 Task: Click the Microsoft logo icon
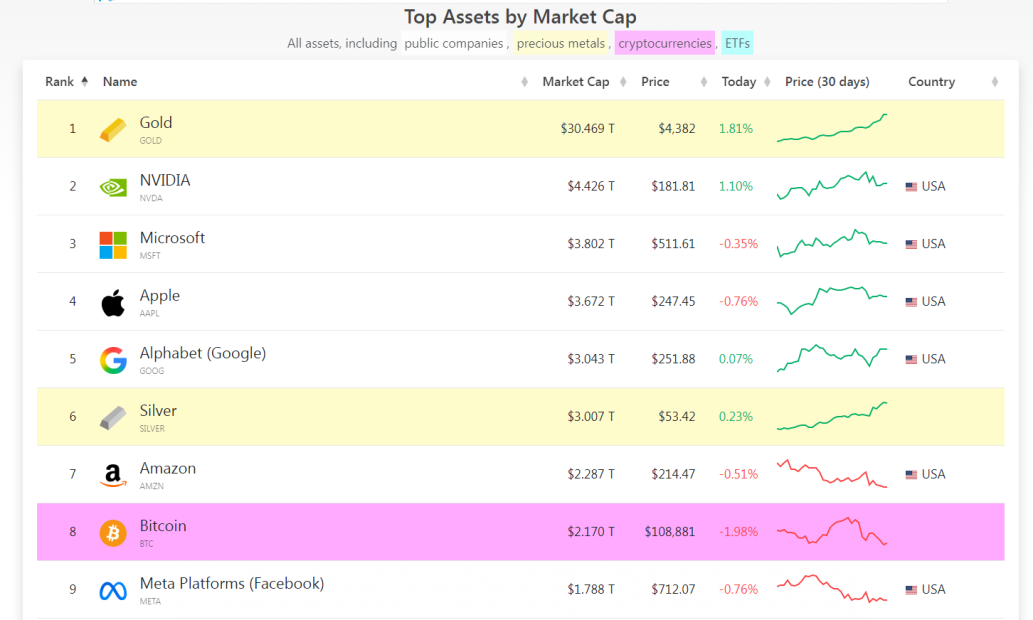coord(113,245)
